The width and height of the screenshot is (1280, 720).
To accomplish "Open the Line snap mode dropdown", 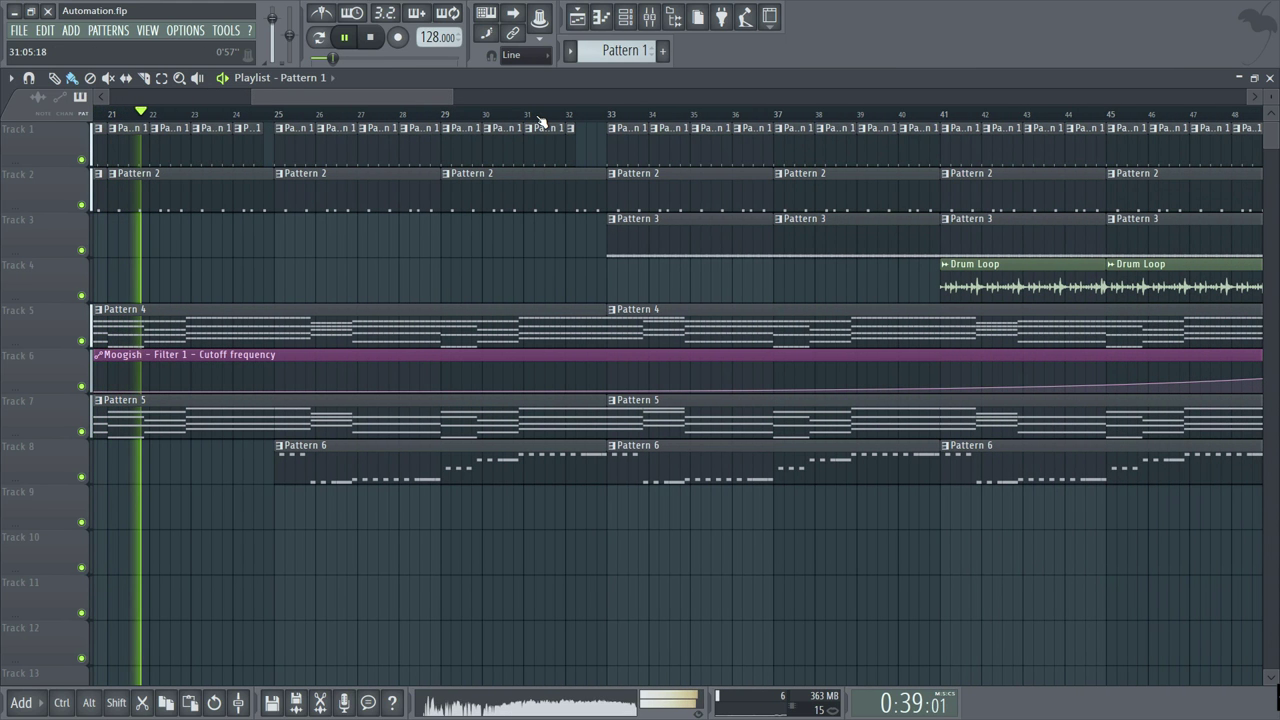I will (525, 55).
